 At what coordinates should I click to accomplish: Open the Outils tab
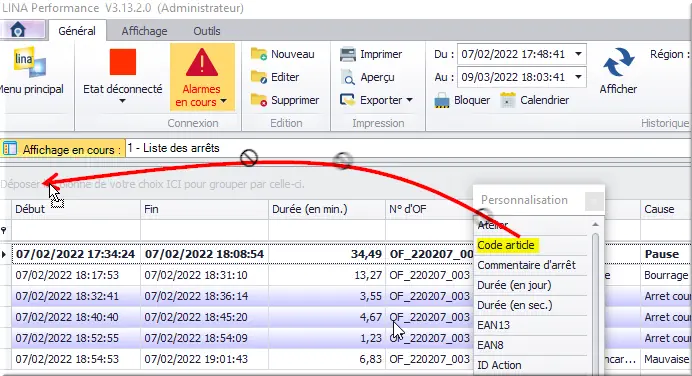[x=207, y=31]
